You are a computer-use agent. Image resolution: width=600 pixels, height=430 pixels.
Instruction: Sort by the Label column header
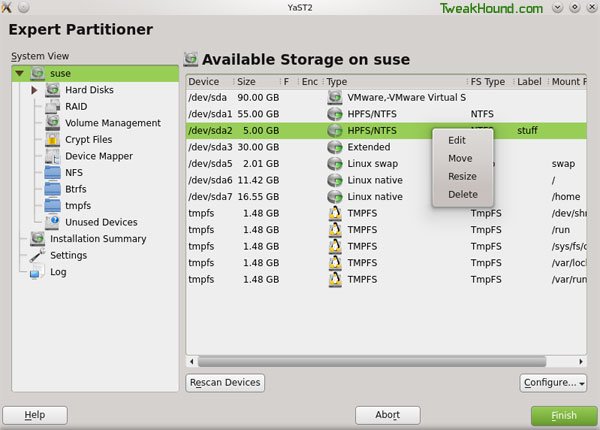[530, 81]
